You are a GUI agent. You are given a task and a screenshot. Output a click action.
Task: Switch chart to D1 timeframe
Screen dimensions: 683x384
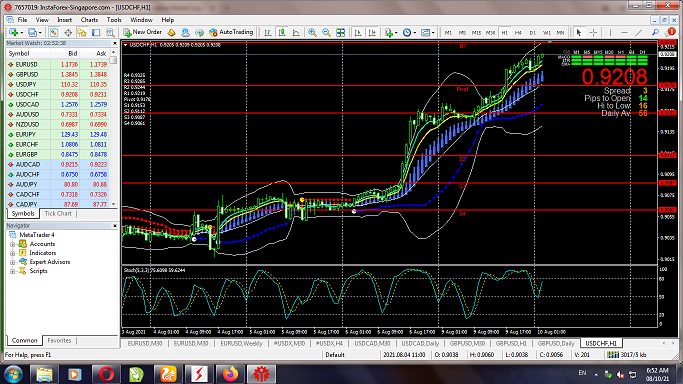[x=532, y=33]
